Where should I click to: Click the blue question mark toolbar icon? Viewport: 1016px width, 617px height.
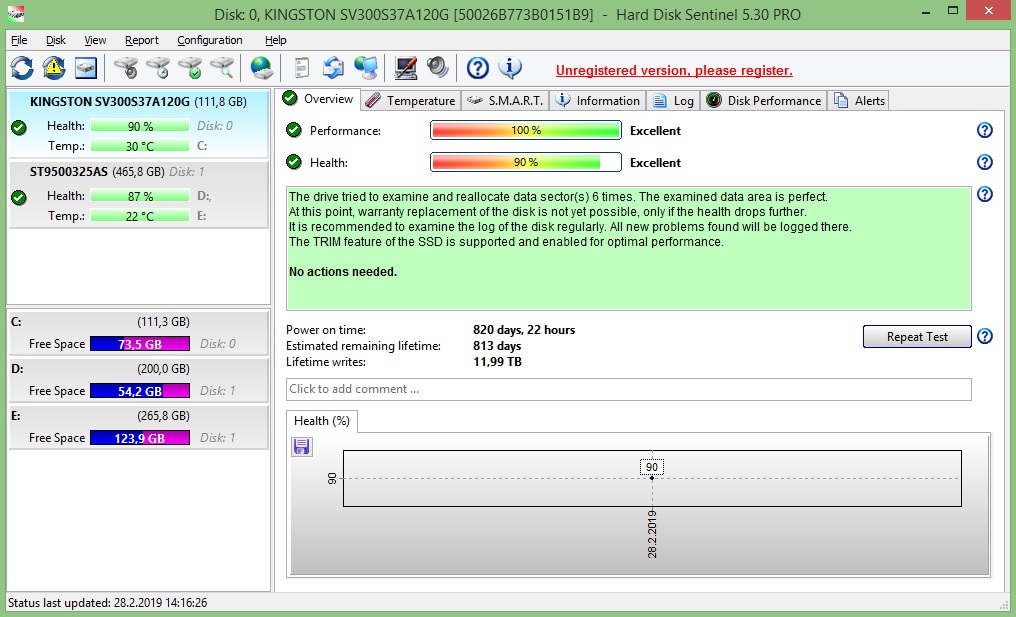[478, 68]
